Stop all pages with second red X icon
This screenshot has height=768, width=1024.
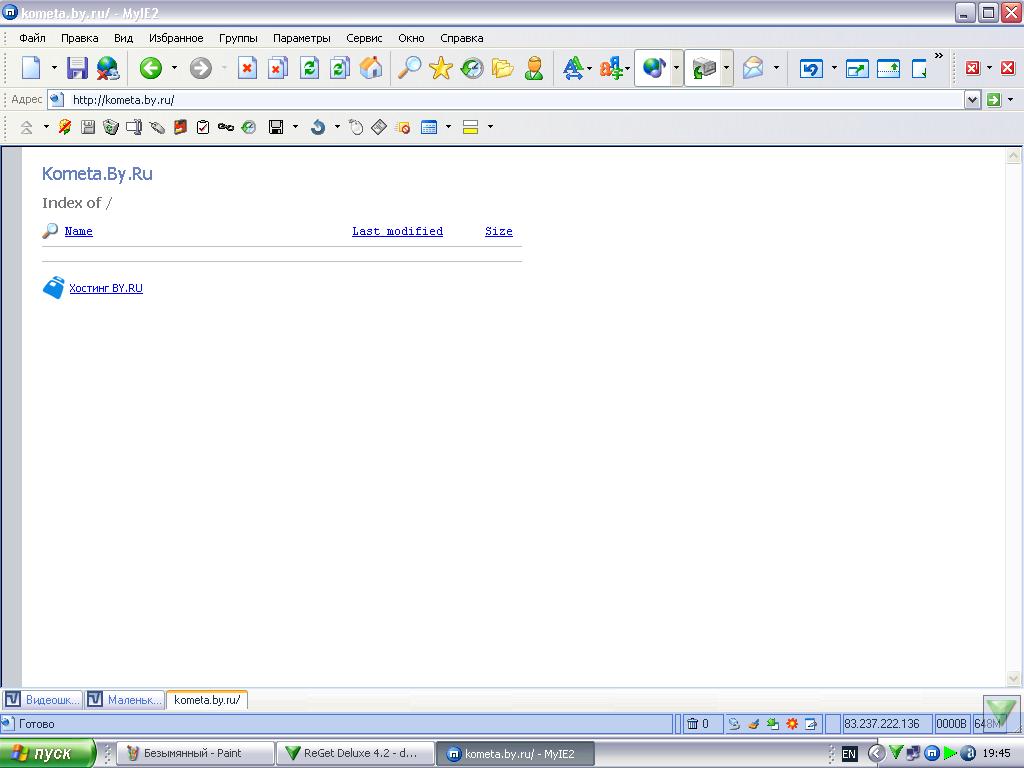pyautogui.click(x=278, y=67)
